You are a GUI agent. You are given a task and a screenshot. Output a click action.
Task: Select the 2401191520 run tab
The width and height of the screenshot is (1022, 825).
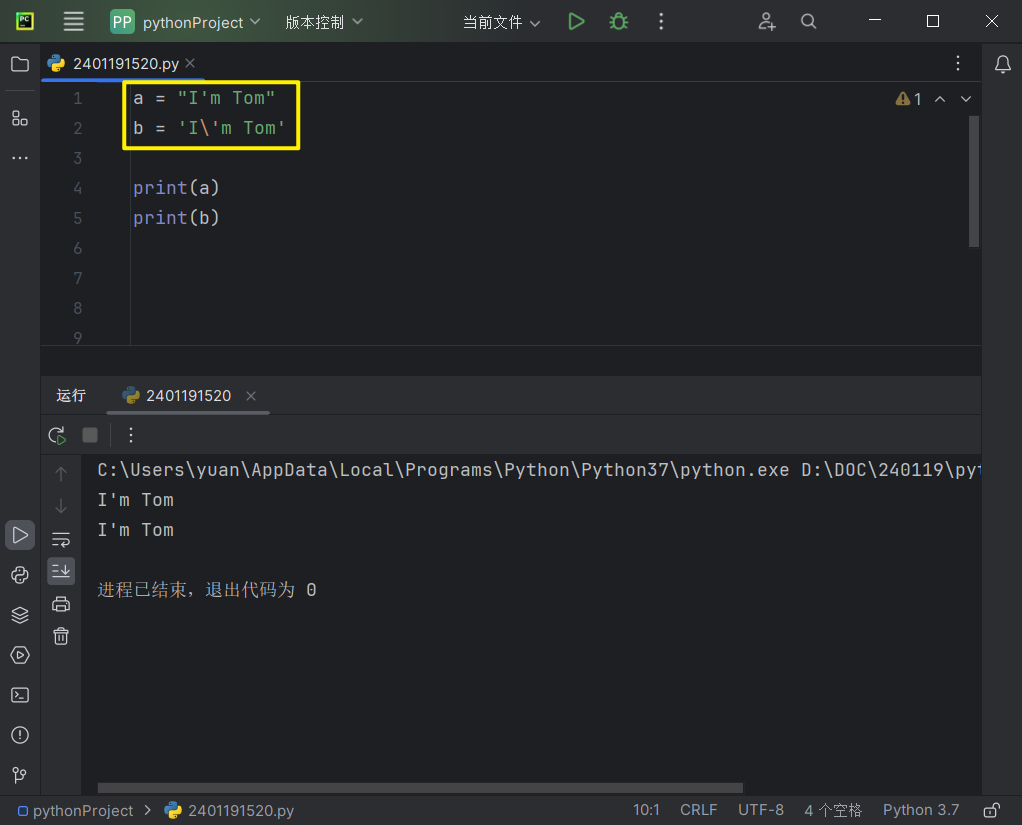188,396
